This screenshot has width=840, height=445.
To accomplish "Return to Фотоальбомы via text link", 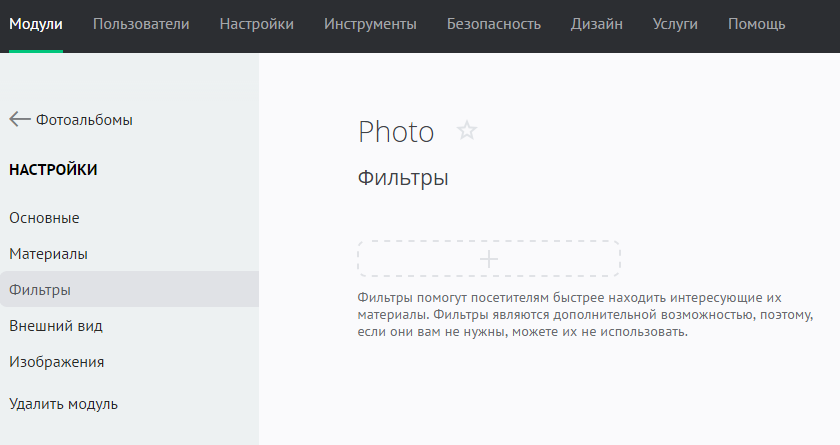I will (x=84, y=120).
